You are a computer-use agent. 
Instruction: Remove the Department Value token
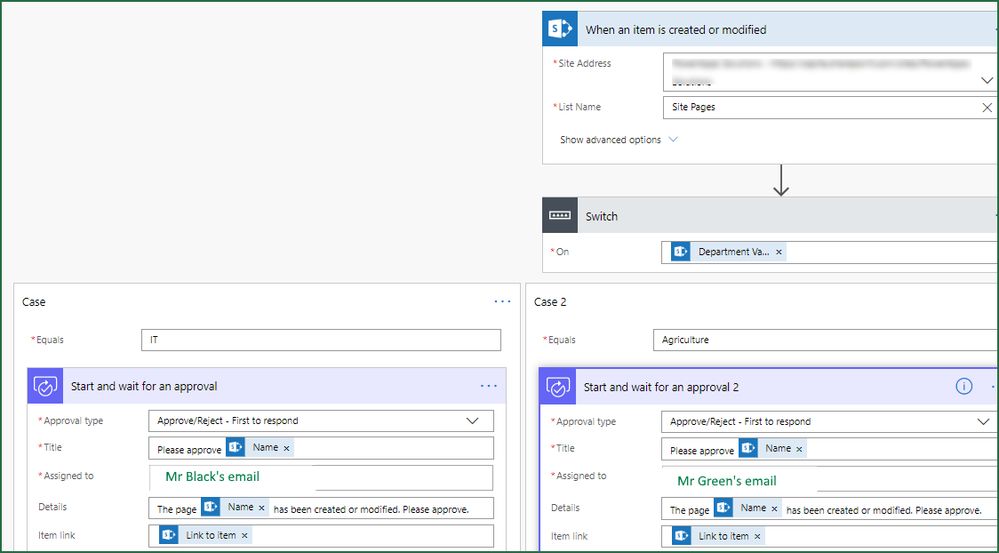[779, 252]
